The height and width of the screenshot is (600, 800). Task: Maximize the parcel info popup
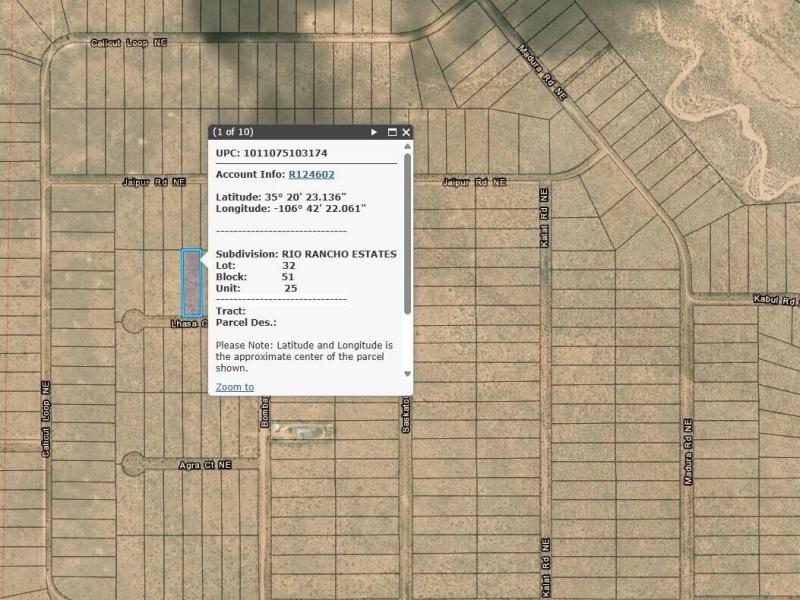click(392, 132)
